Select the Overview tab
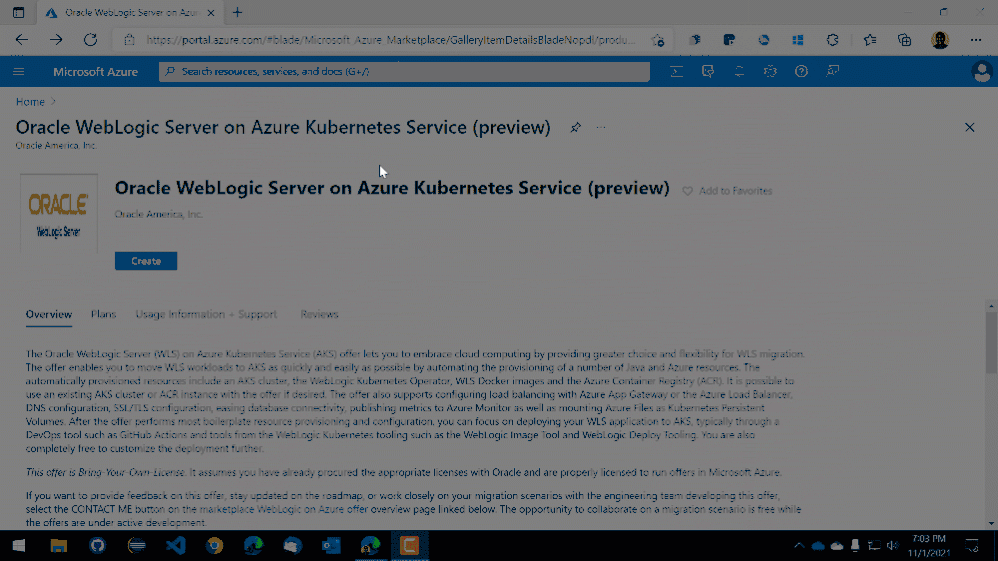The height and width of the screenshot is (561, 998). pos(48,315)
